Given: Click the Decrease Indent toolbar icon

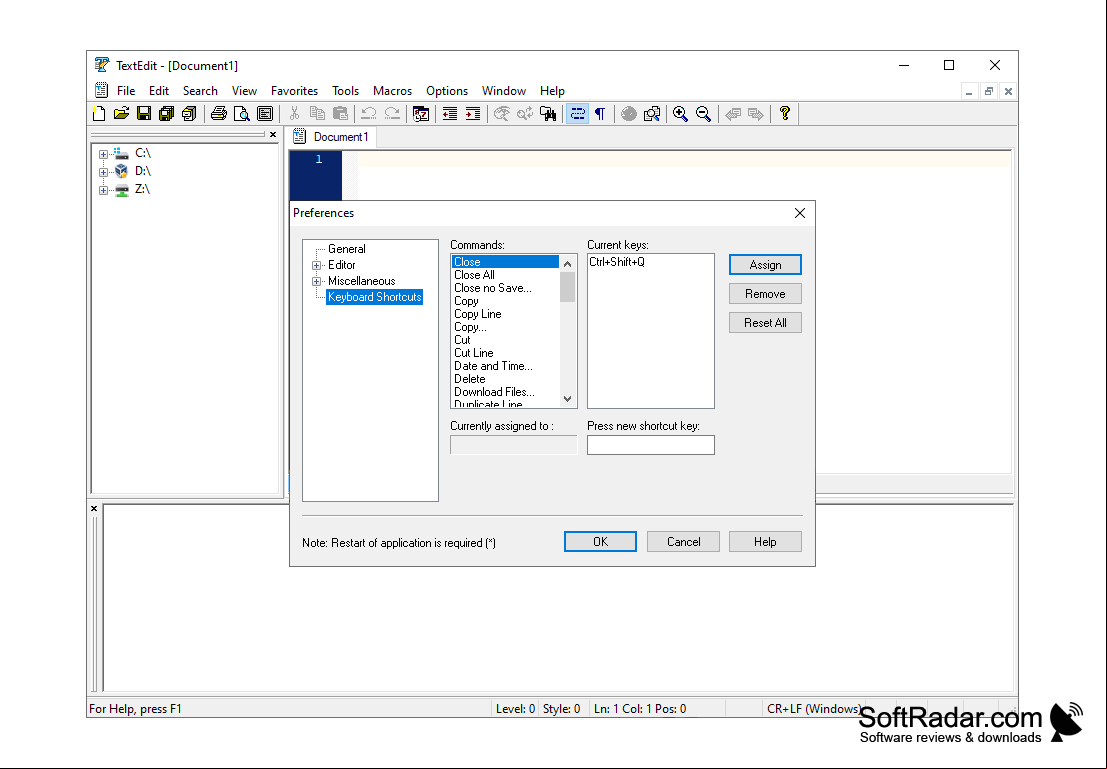Looking at the screenshot, I should [x=450, y=114].
